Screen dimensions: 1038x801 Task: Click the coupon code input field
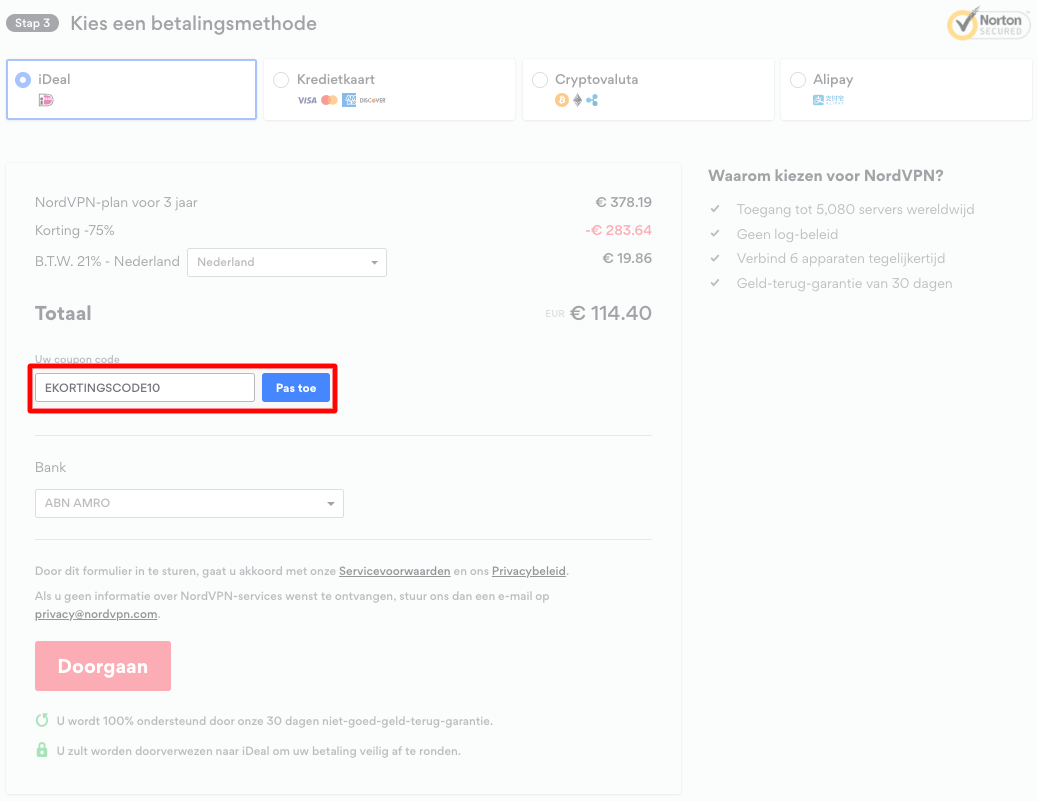pyautogui.click(x=145, y=388)
